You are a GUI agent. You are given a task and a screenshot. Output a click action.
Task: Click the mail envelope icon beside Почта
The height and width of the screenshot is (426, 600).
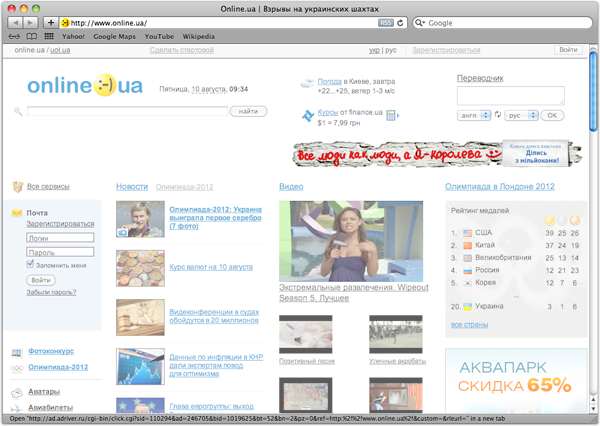pyautogui.click(x=17, y=213)
